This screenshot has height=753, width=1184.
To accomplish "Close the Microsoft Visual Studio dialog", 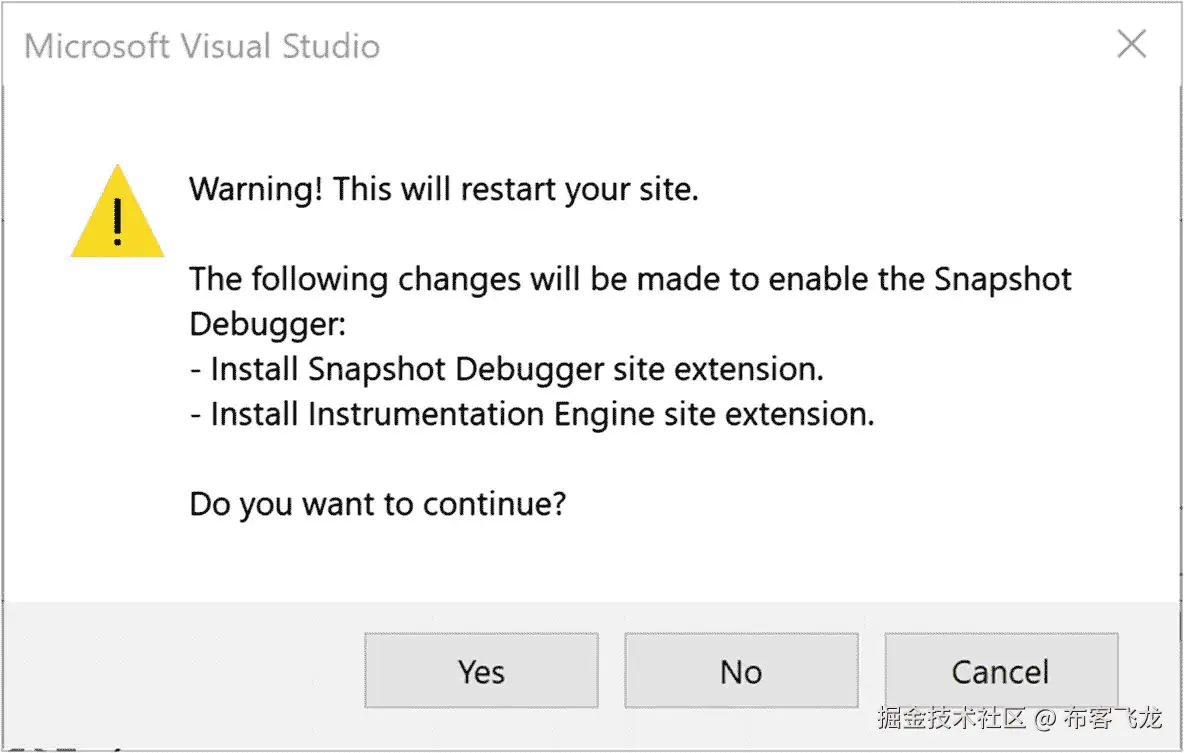I will click(1131, 45).
